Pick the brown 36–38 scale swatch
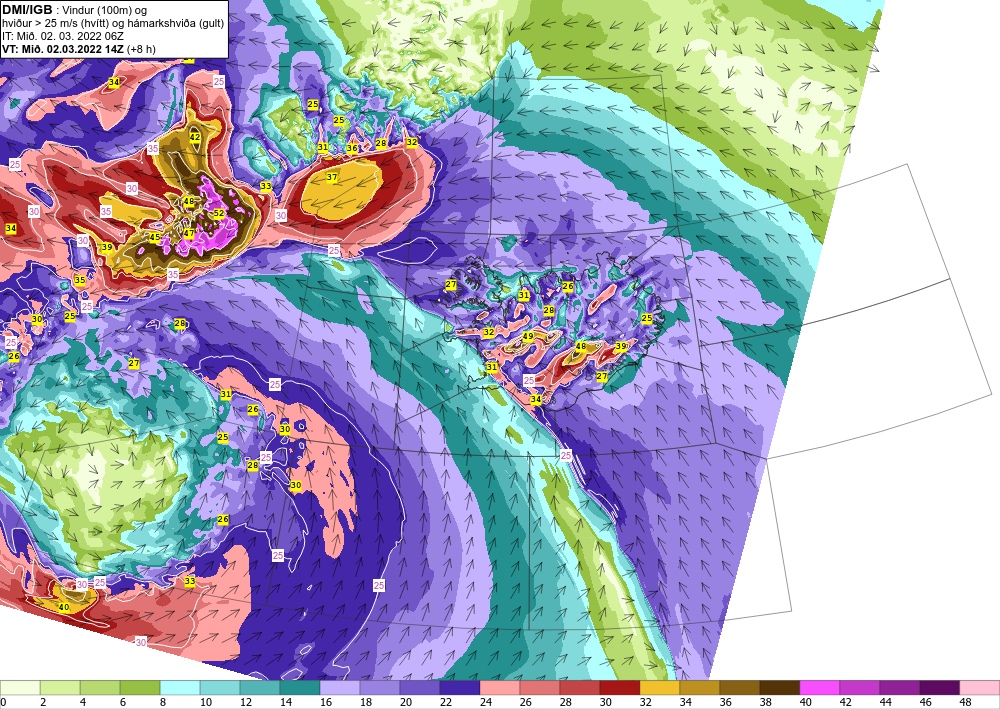Screen dimensions: 1000x709 pos(739,687)
